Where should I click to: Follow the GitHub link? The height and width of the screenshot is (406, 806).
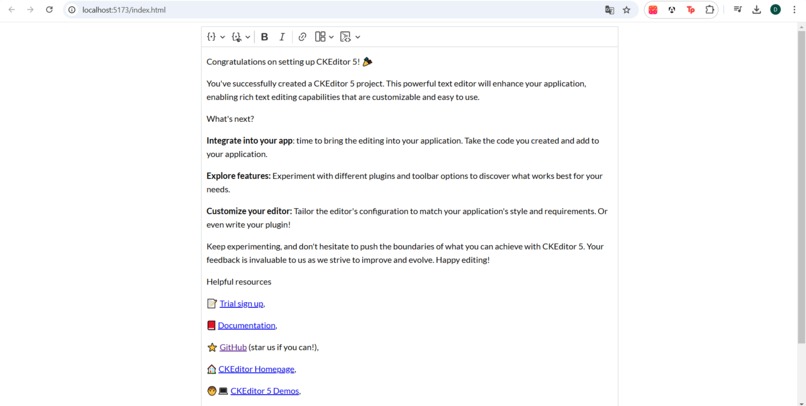[x=233, y=347]
